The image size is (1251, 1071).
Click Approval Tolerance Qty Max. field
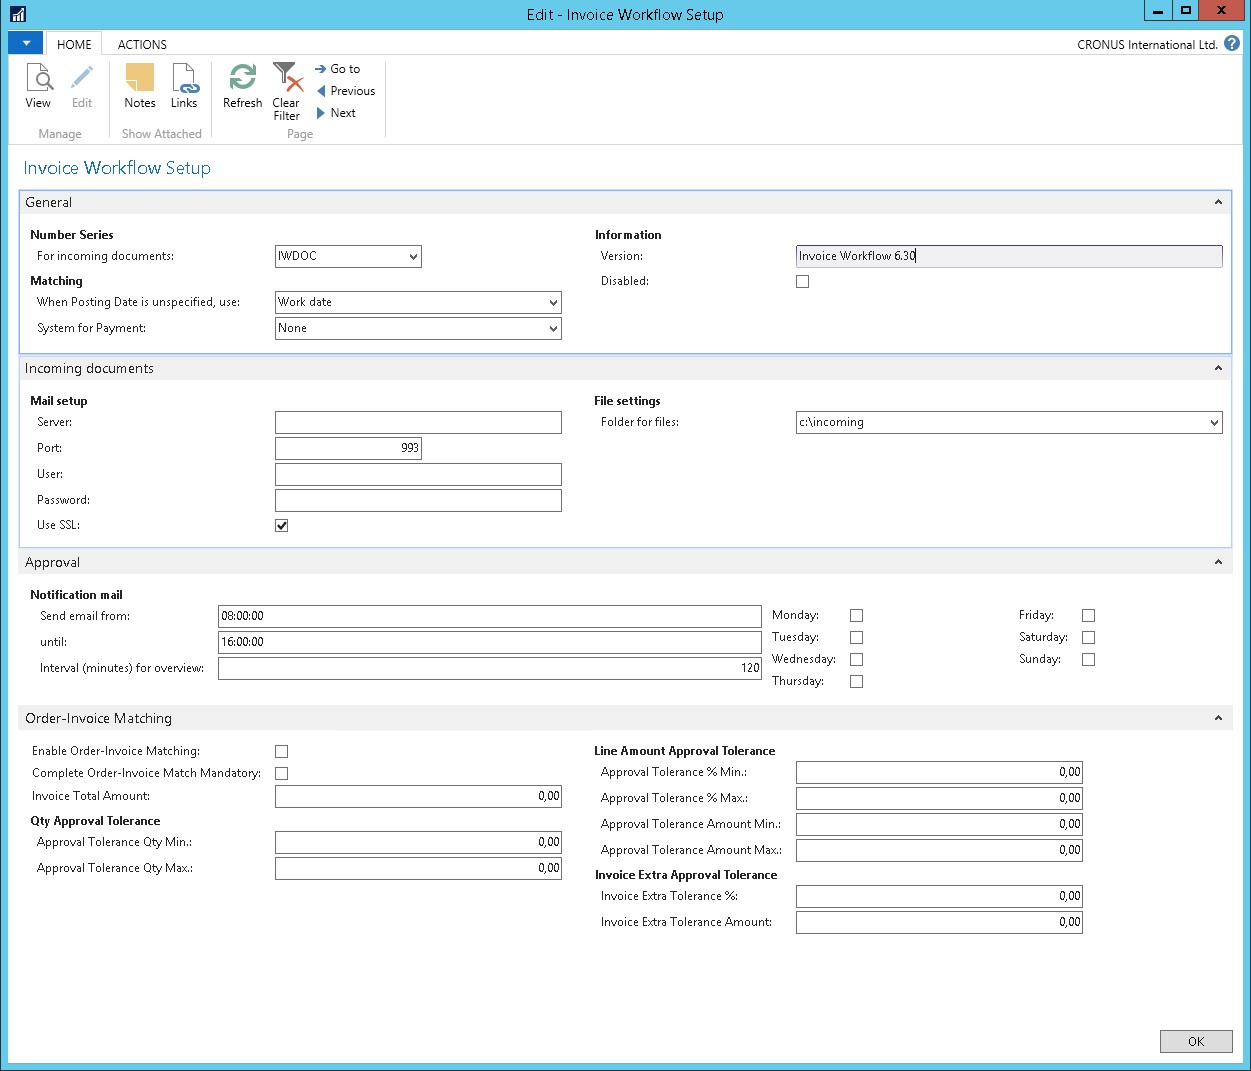pos(418,868)
